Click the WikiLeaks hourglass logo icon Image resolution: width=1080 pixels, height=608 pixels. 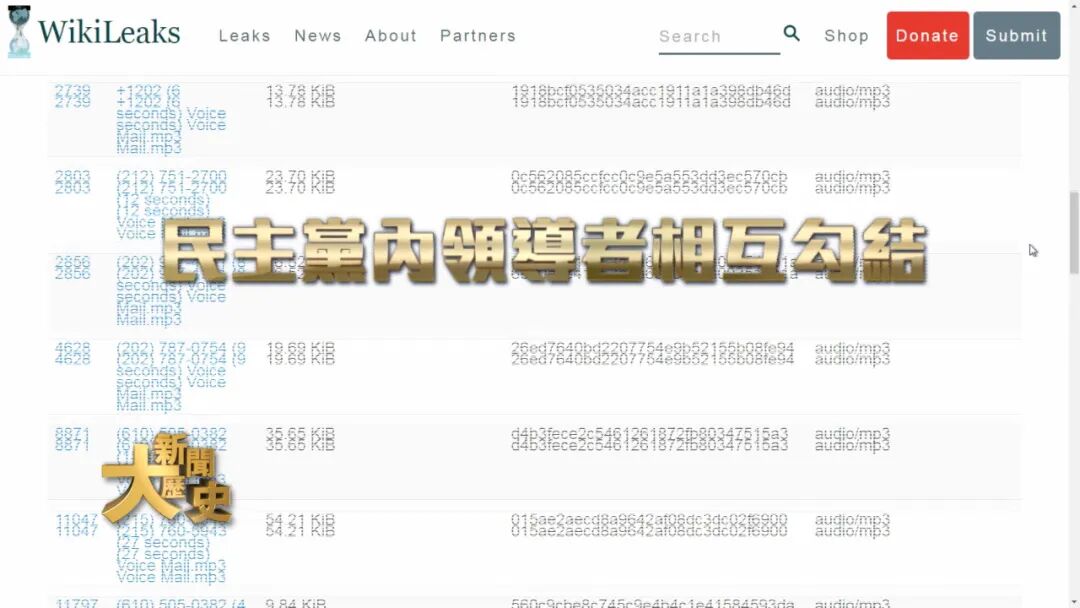19,32
